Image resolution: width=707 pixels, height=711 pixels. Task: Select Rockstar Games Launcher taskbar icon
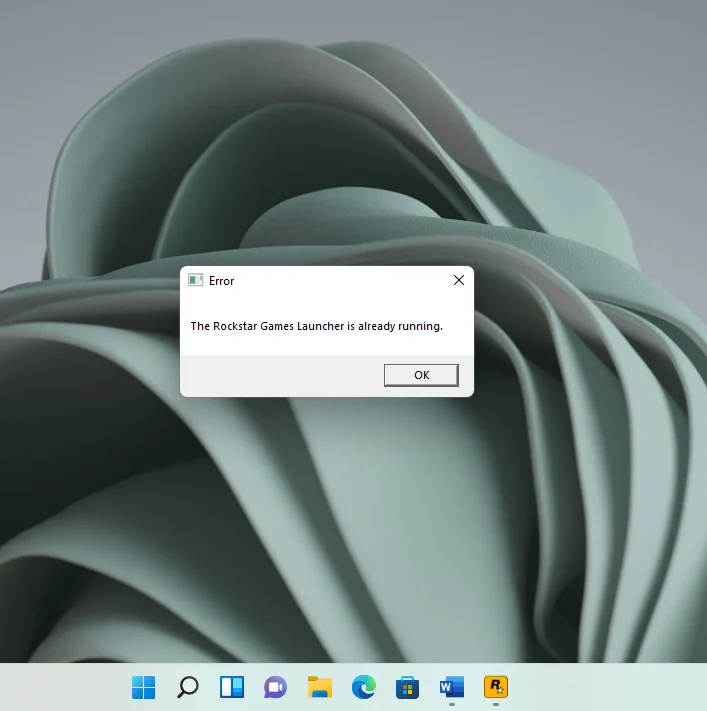pyautogui.click(x=496, y=687)
